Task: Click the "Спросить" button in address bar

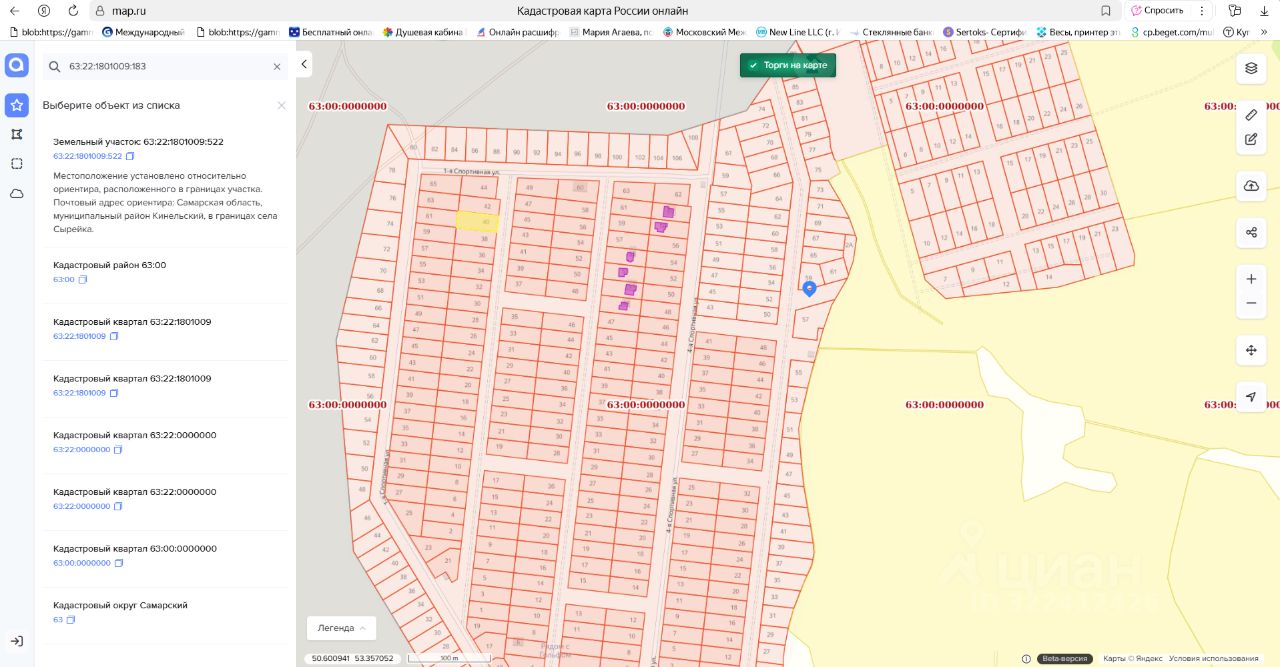Action: [x=1157, y=10]
